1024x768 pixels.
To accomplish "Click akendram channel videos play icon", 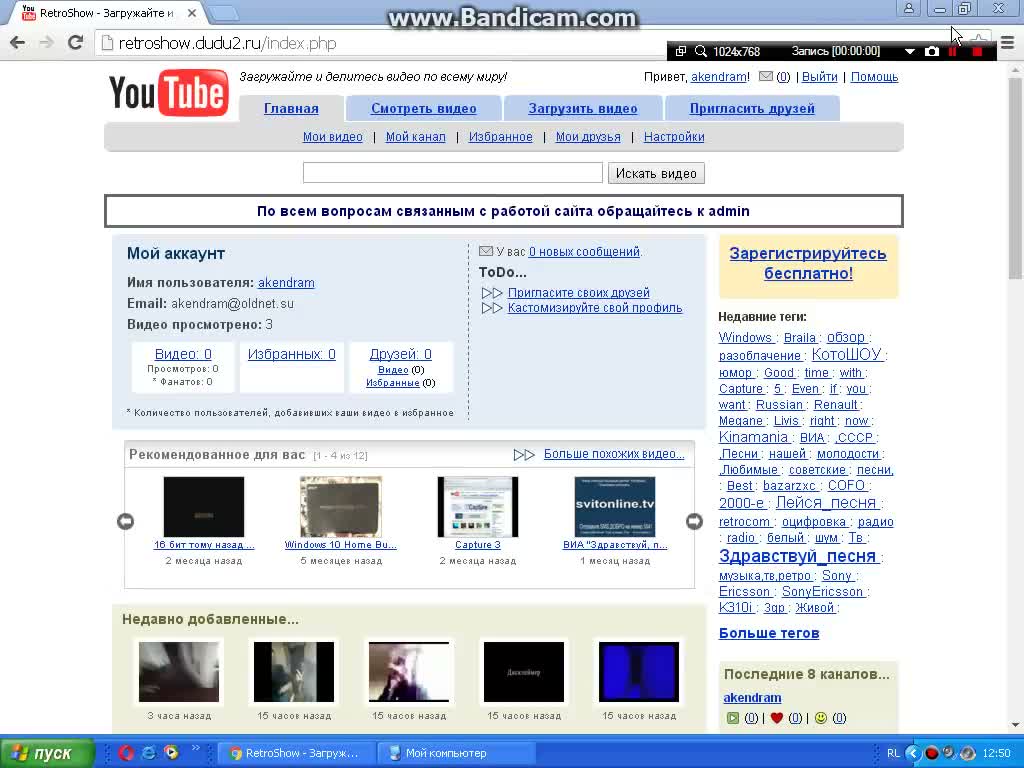I will click(733, 718).
